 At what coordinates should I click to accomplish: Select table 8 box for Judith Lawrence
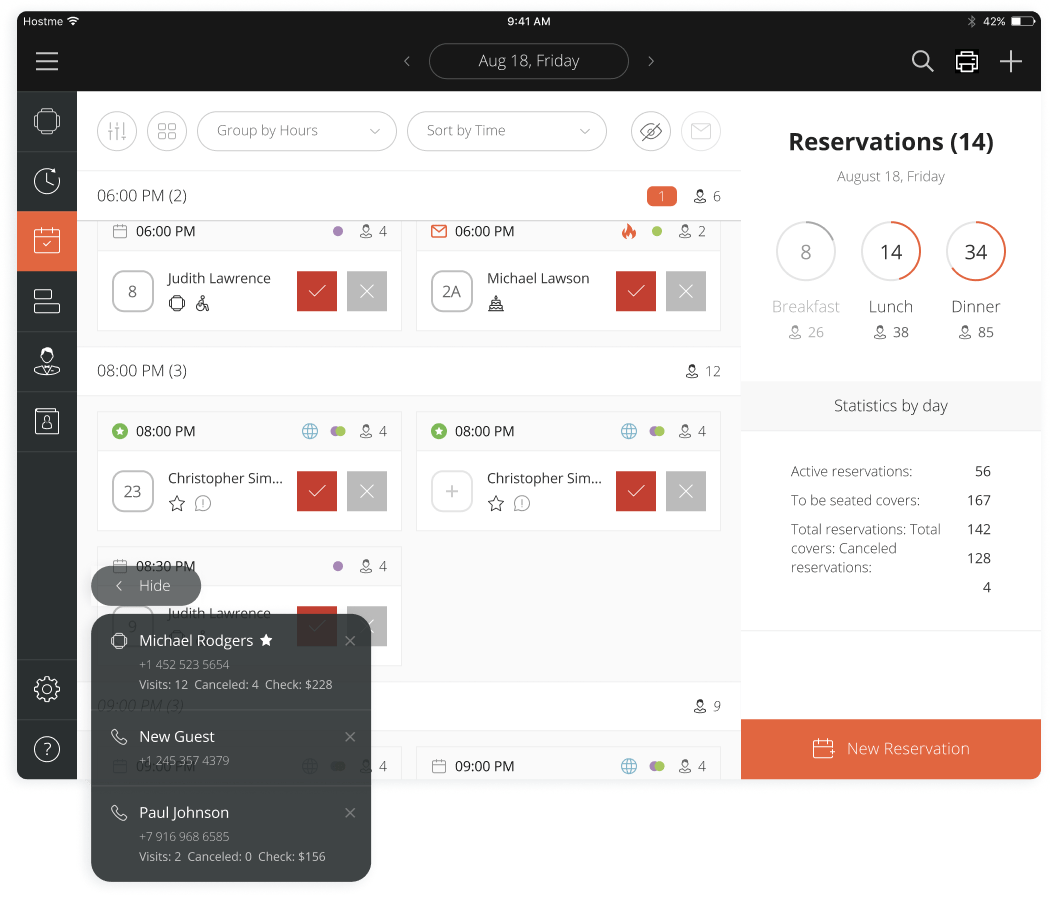tap(133, 291)
